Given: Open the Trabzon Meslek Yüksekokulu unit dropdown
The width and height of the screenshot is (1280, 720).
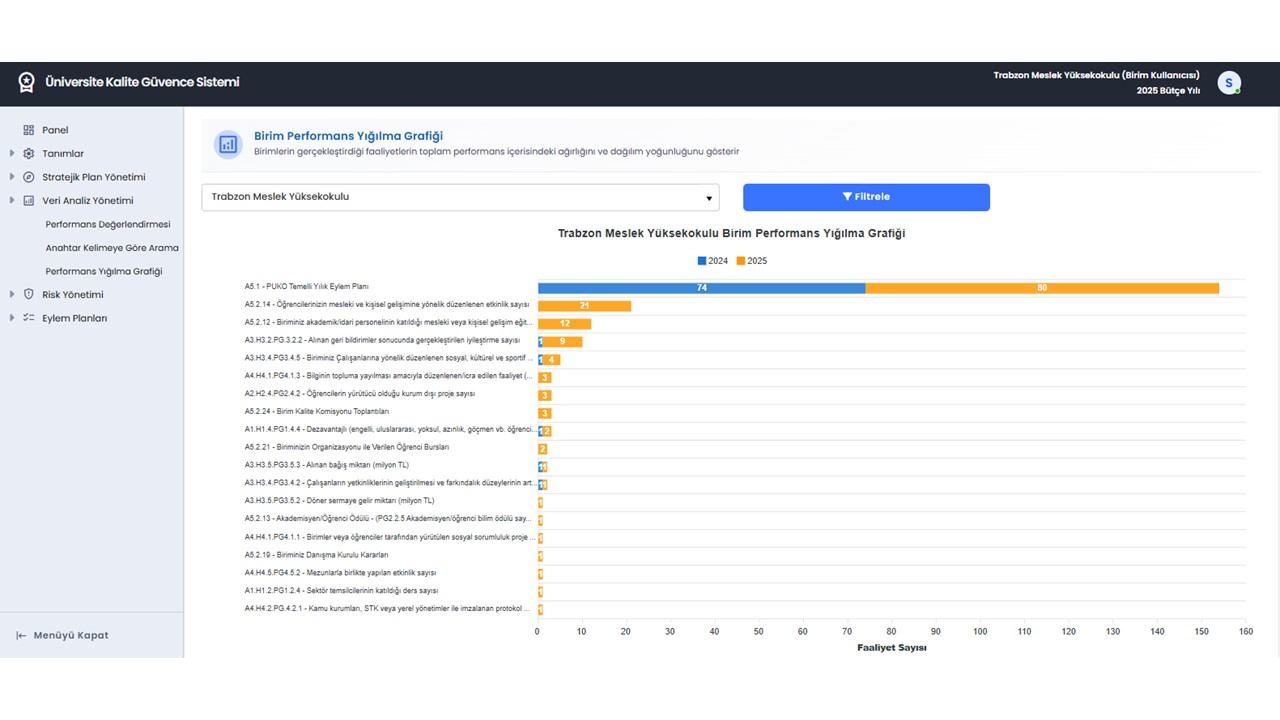Looking at the screenshot, I should coord(460,197).
